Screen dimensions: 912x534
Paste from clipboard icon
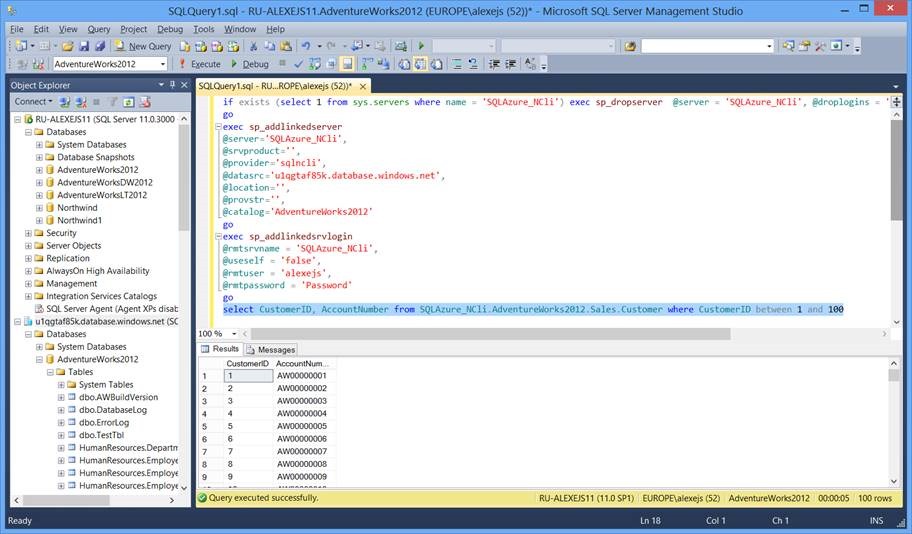[x=285, y=46]
